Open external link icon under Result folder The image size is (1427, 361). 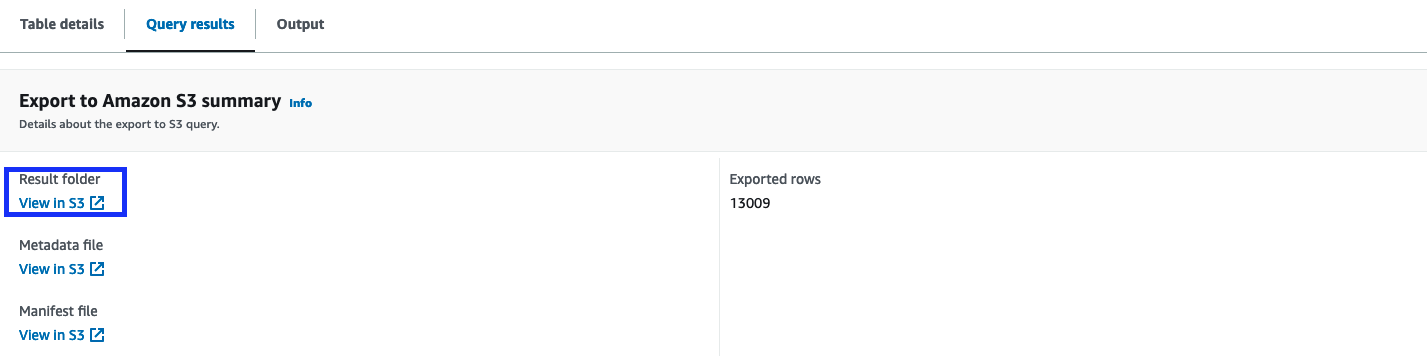[x=97, y=203]
